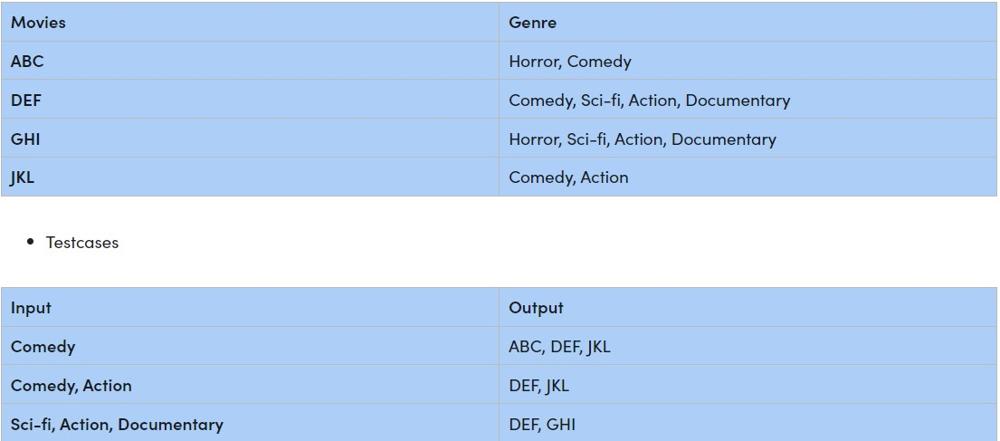Select the Comedy, Action input cell

coord(250,385)
